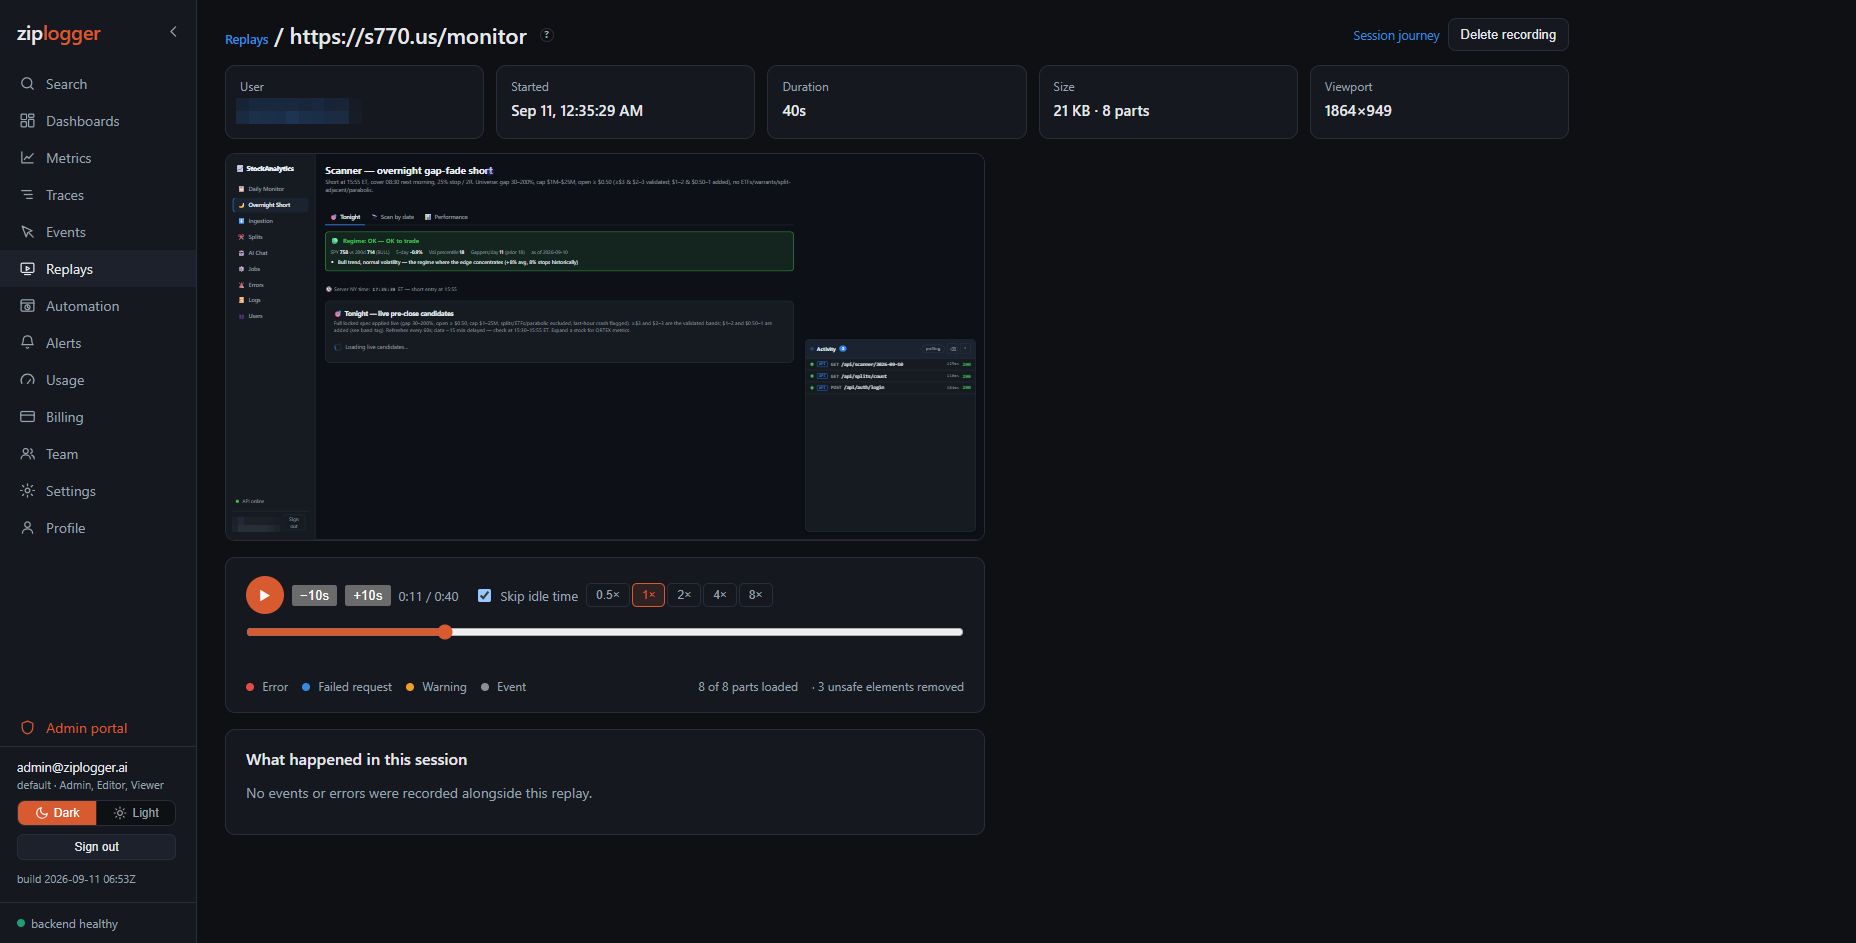Set playback speed to 1×
1856x943 pixels.
(x=649, y=595)
